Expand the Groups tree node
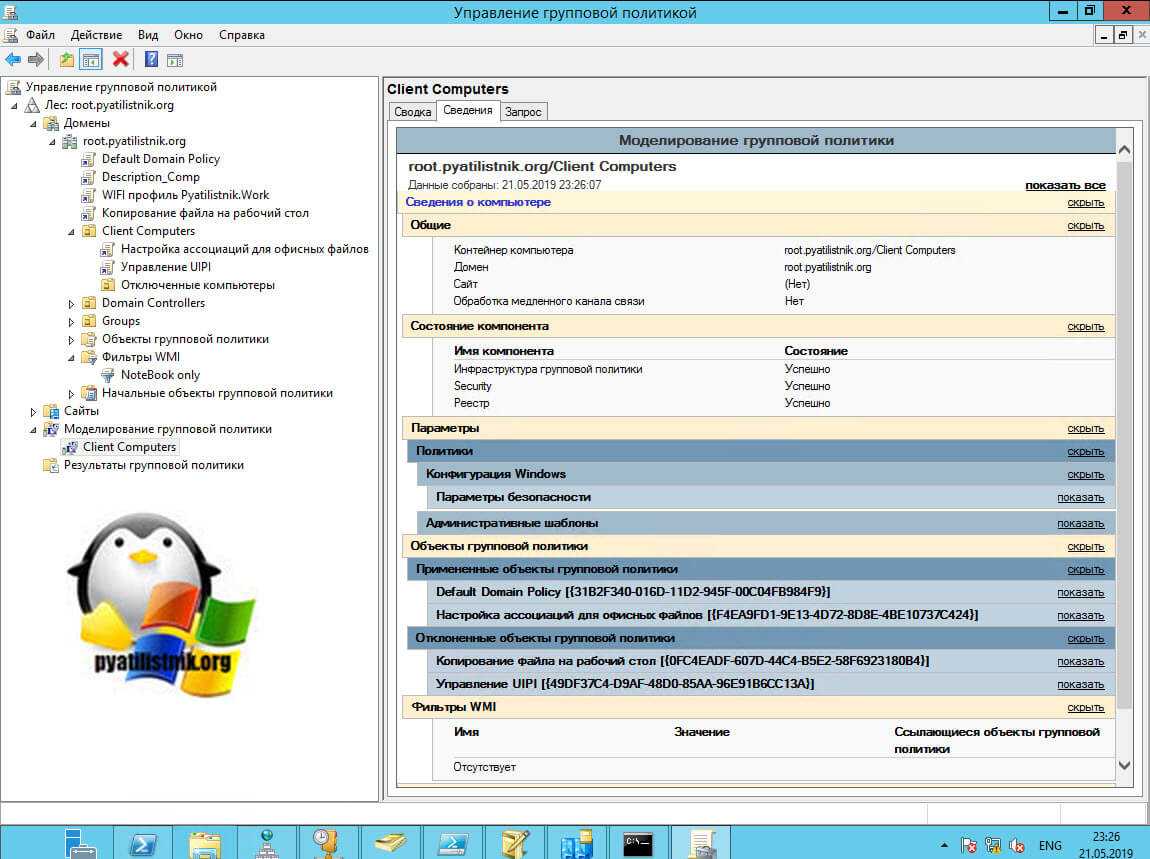This screenshot has width=1150, height=859. pyautogui.click(x=71, y=321)
